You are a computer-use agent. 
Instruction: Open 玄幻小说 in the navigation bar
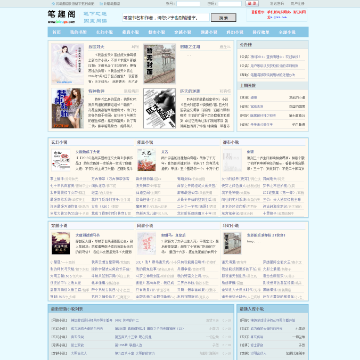click(x=104, y=32)
